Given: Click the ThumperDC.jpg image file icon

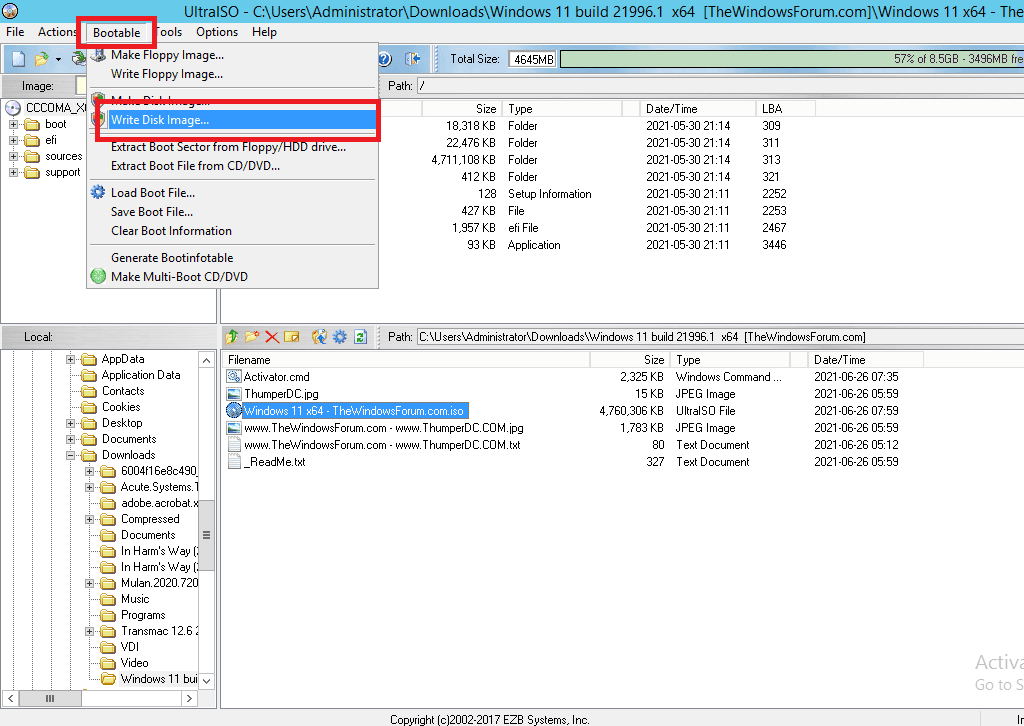Looking at the screenshot, I should [234, 394].
